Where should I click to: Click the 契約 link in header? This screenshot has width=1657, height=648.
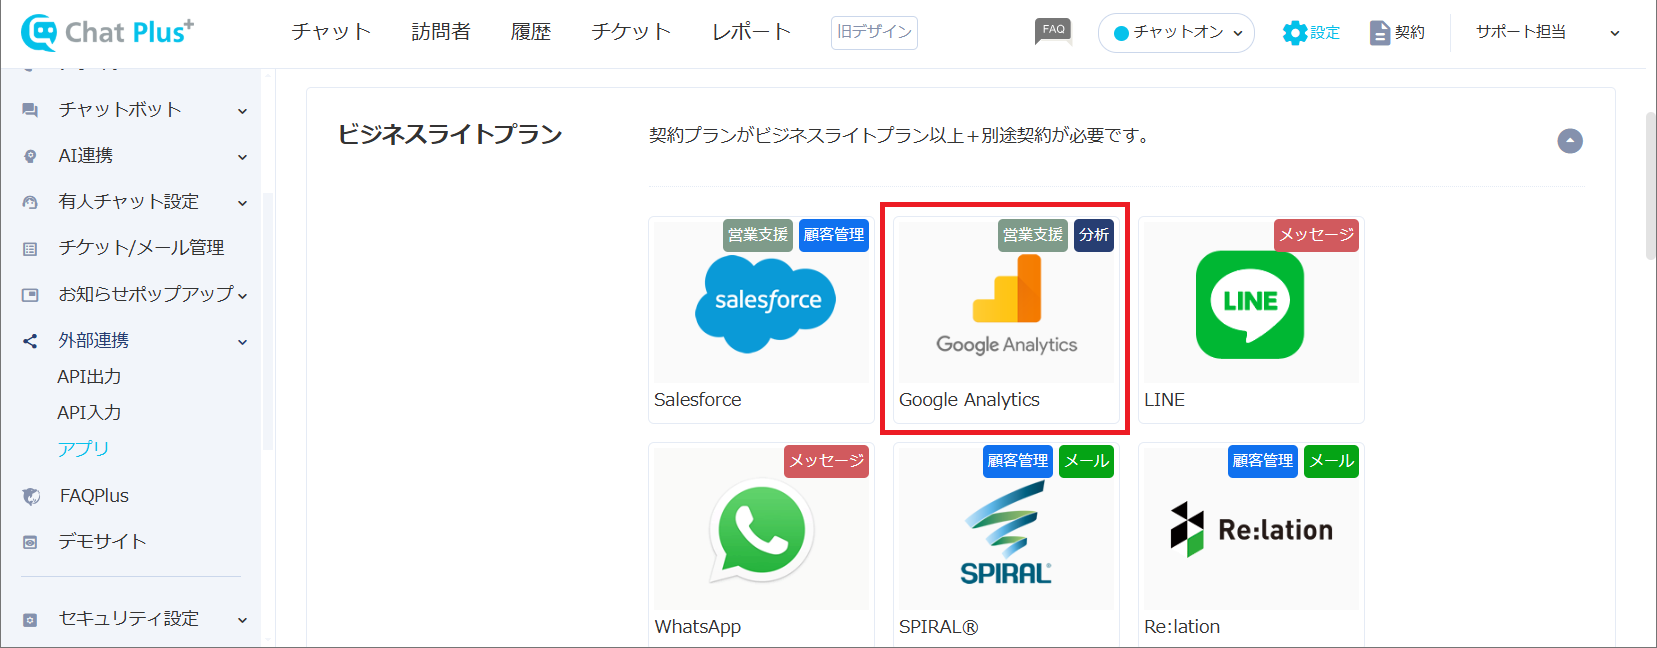click(1410, 33)
